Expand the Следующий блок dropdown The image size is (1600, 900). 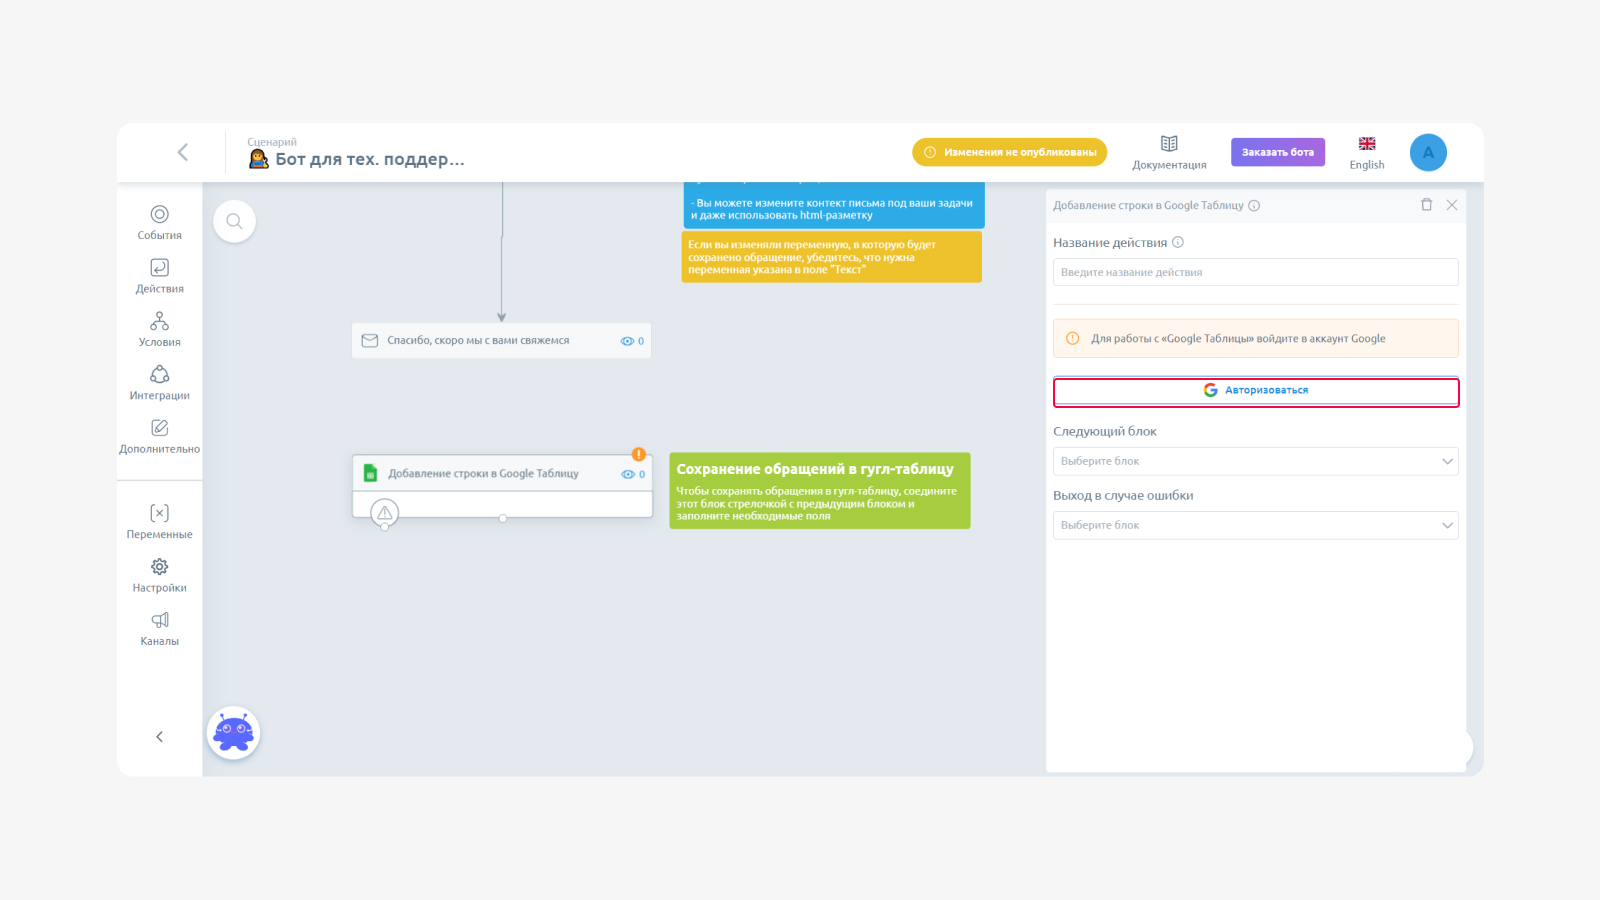1255,461
